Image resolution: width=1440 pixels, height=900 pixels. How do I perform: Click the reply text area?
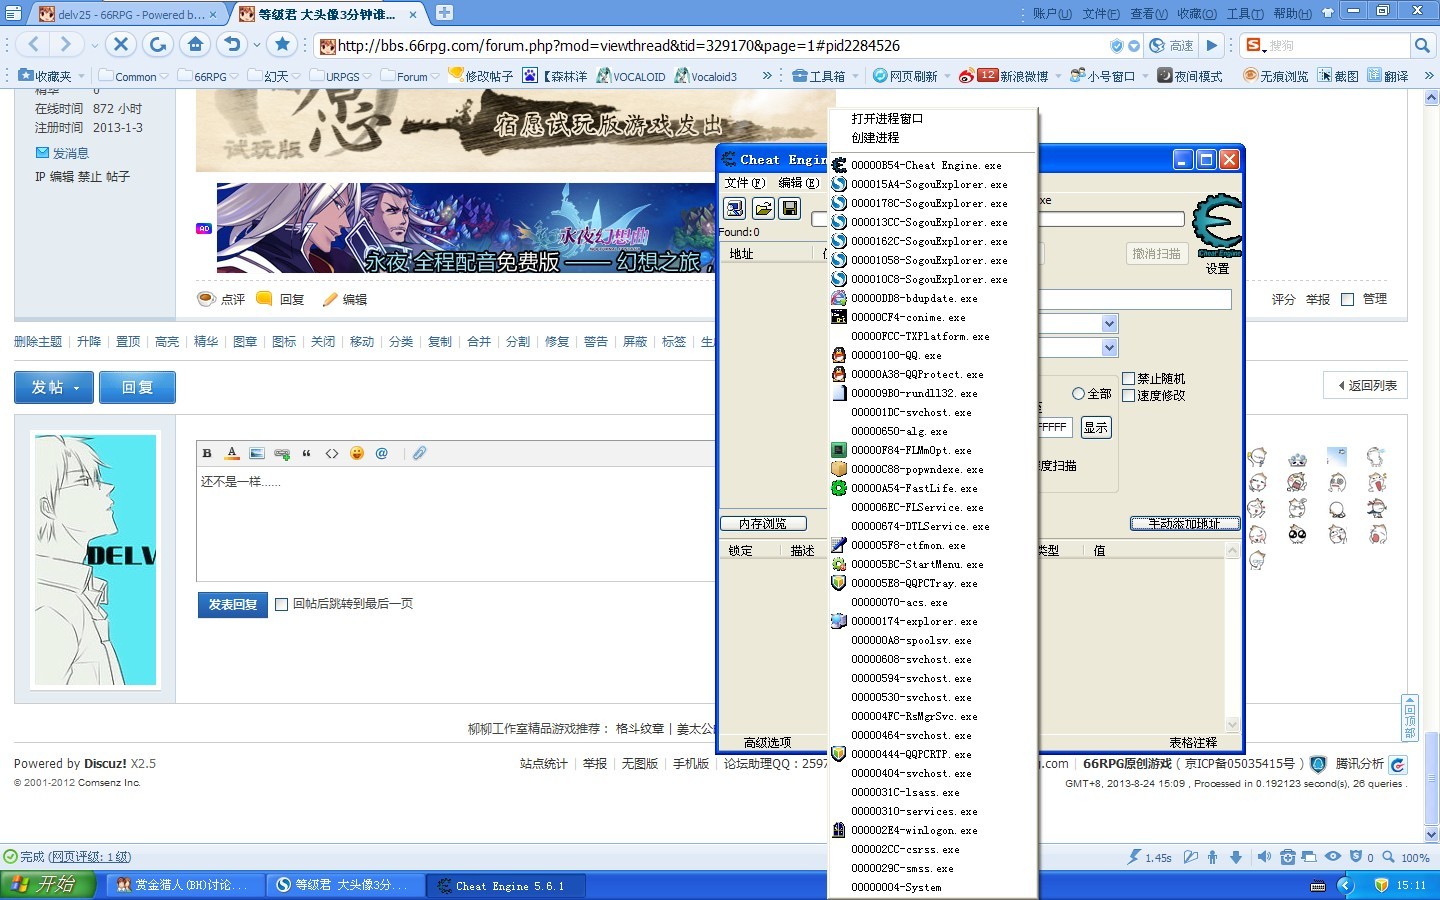[x=455, y=524]
